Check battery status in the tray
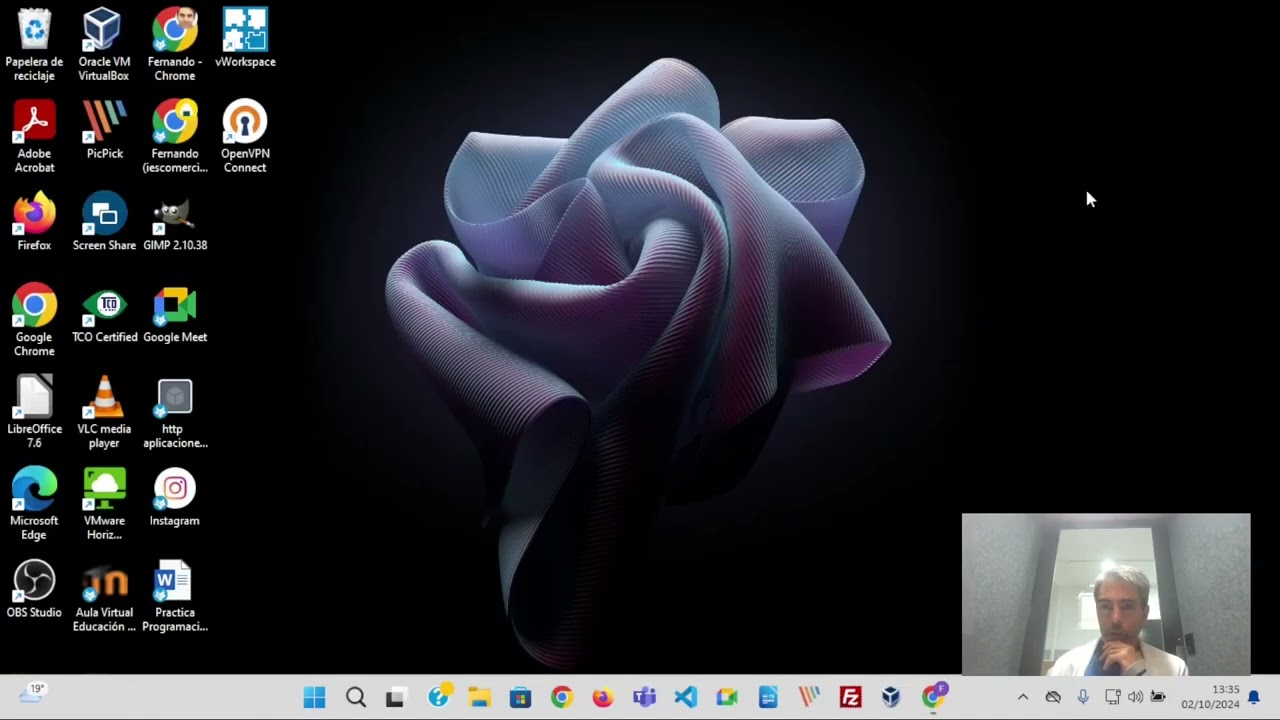Screen dimensions: 1280x720 tap(1158, 697)
